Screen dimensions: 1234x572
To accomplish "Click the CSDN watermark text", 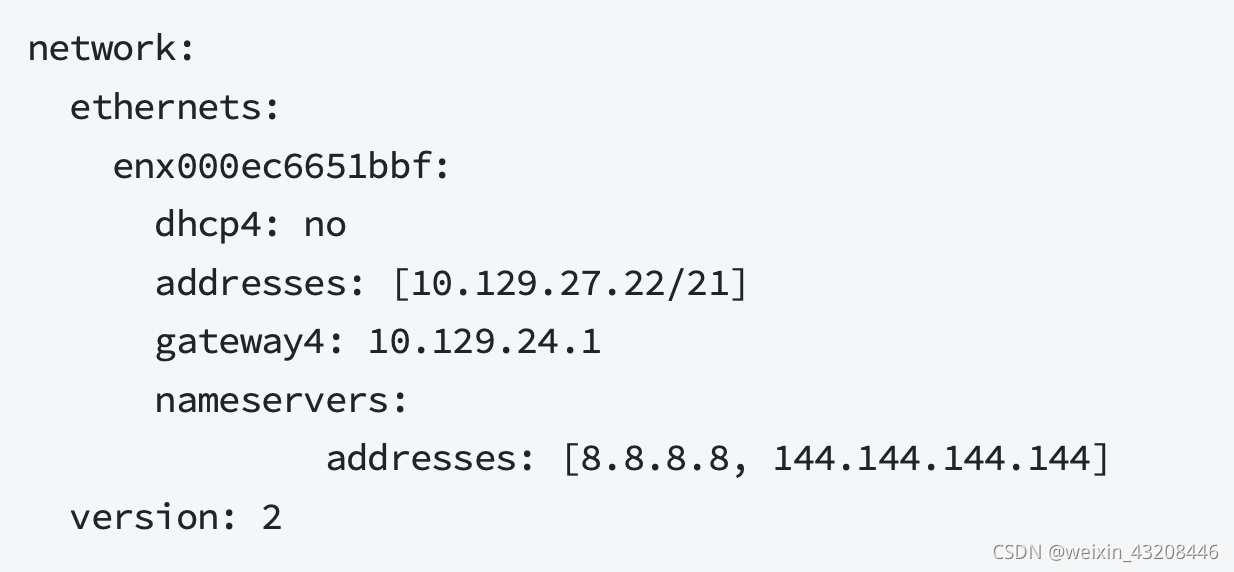I will (x=1017, y=552).
